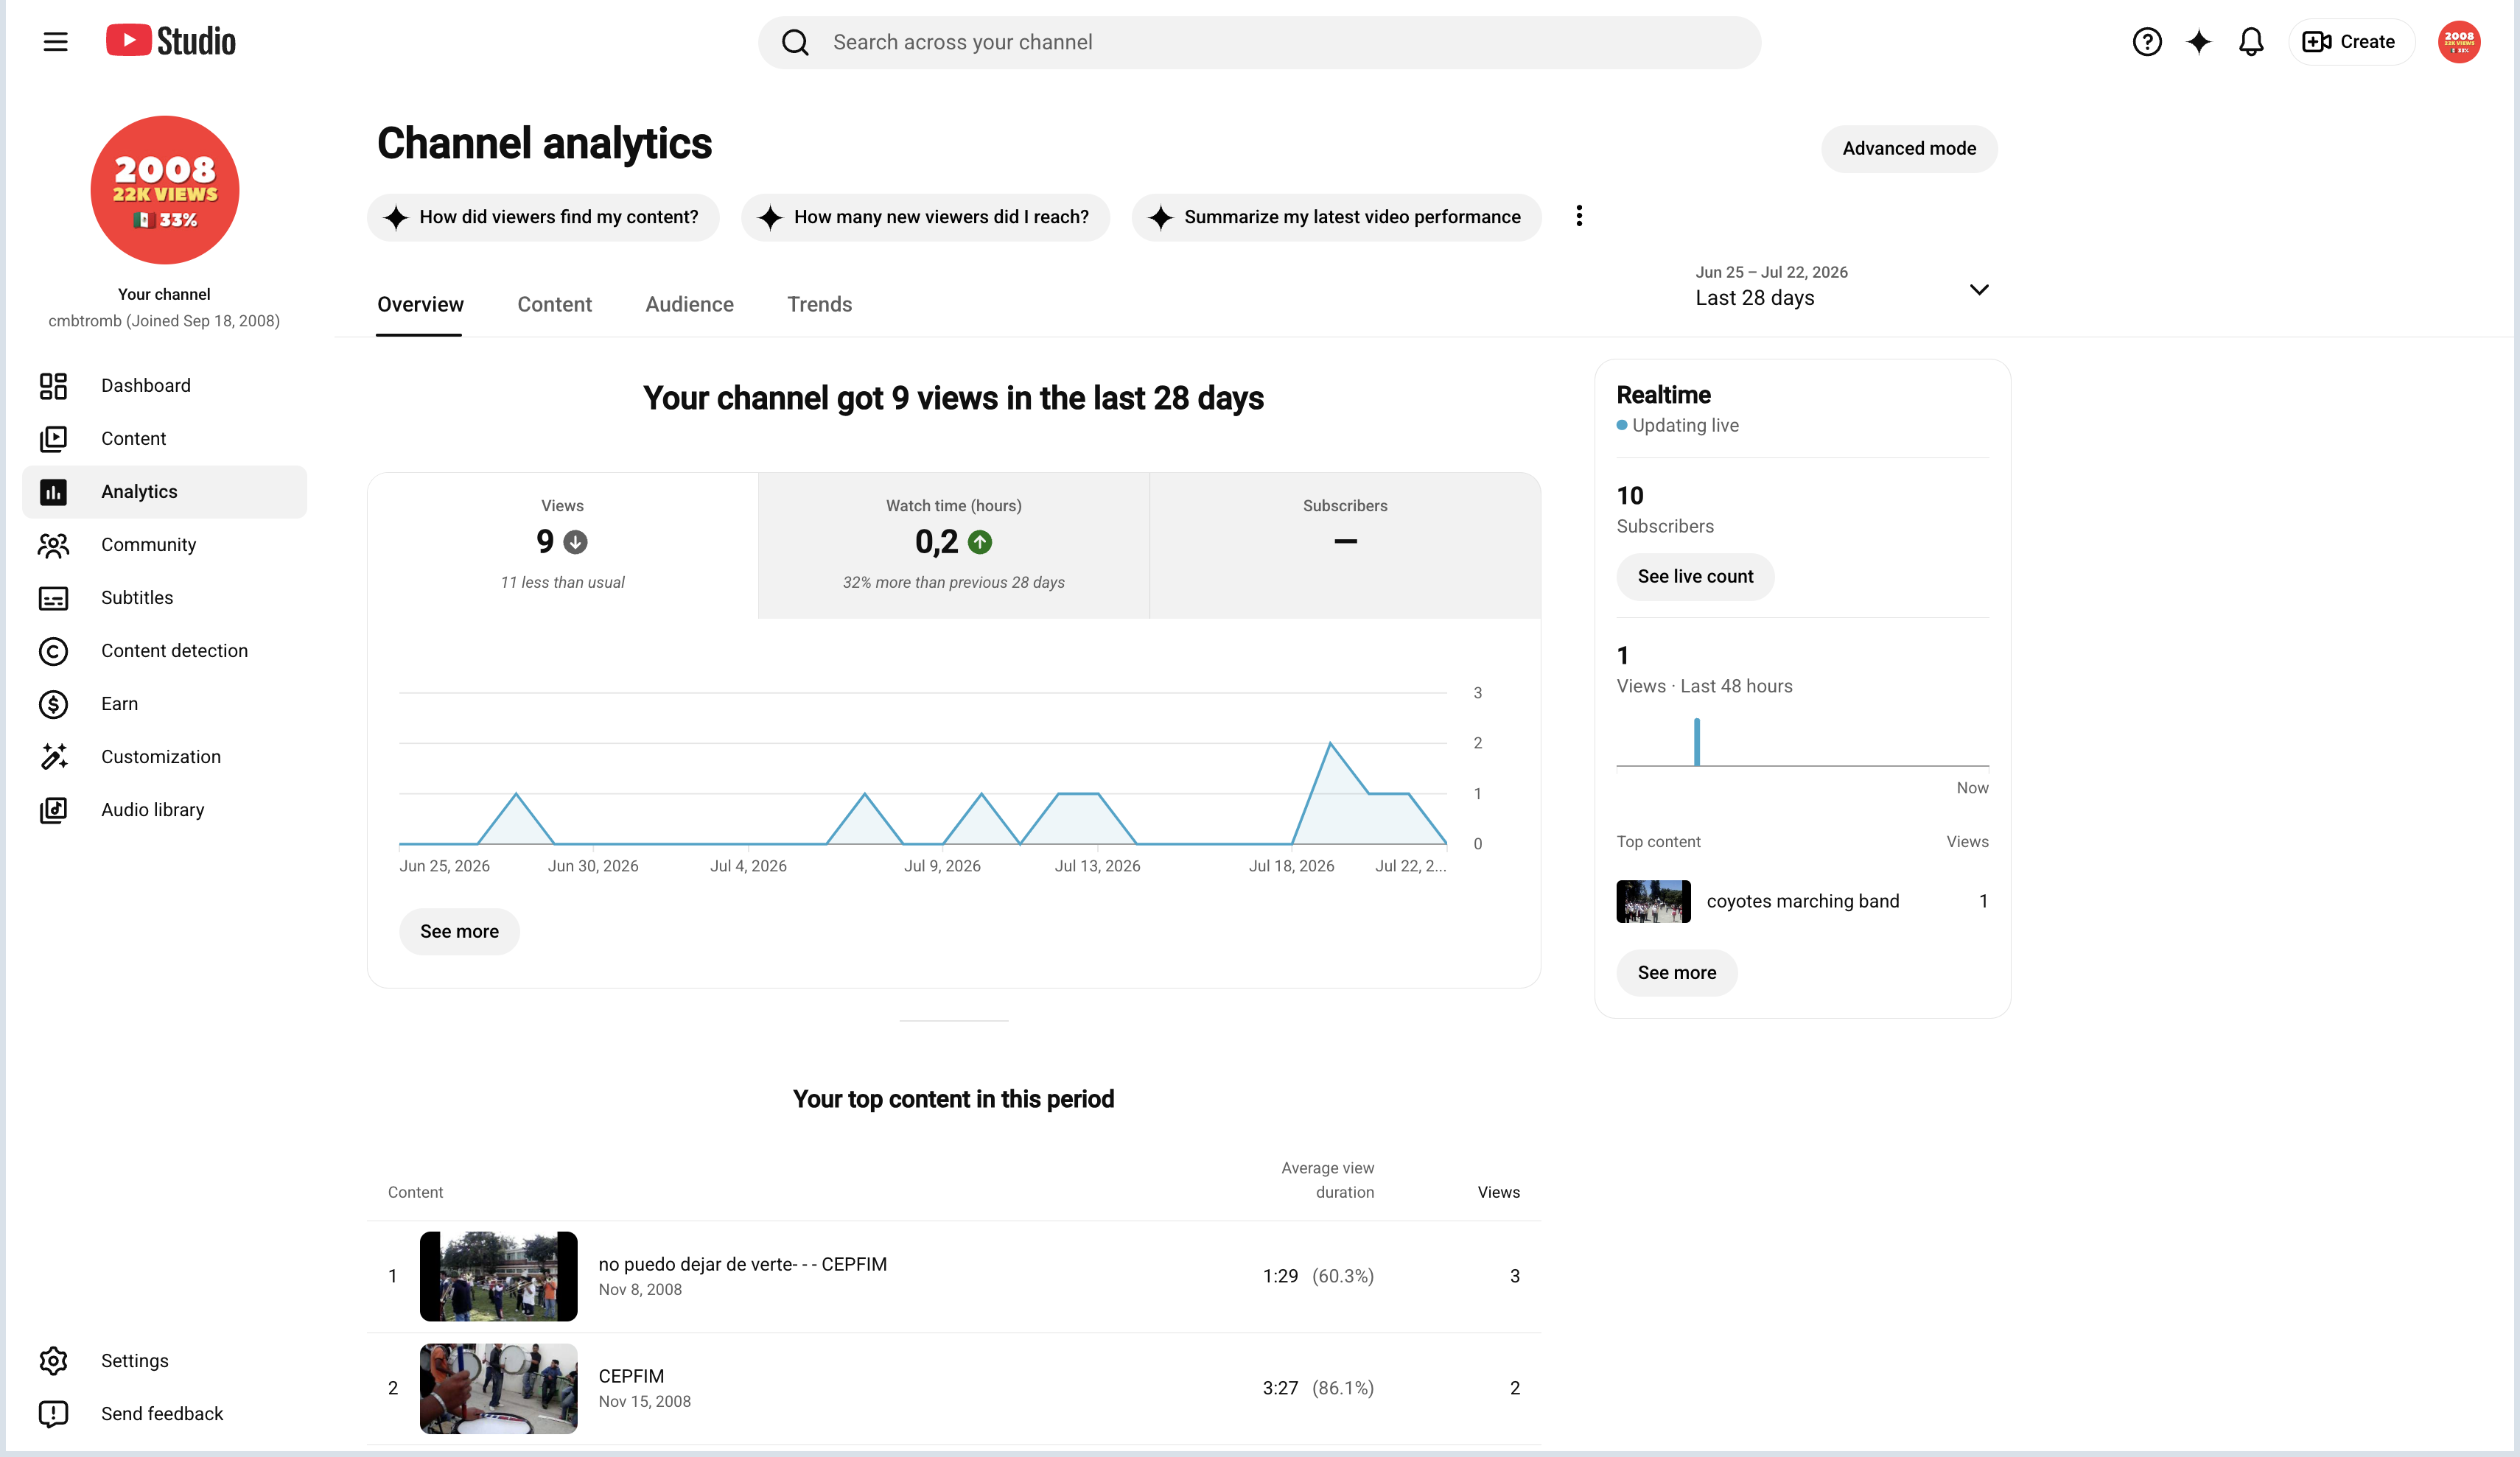Image resolution: width=2520 pixels, height=1457 pixels.
Task: Switch to the Audience tab
Action: point(689,305)
